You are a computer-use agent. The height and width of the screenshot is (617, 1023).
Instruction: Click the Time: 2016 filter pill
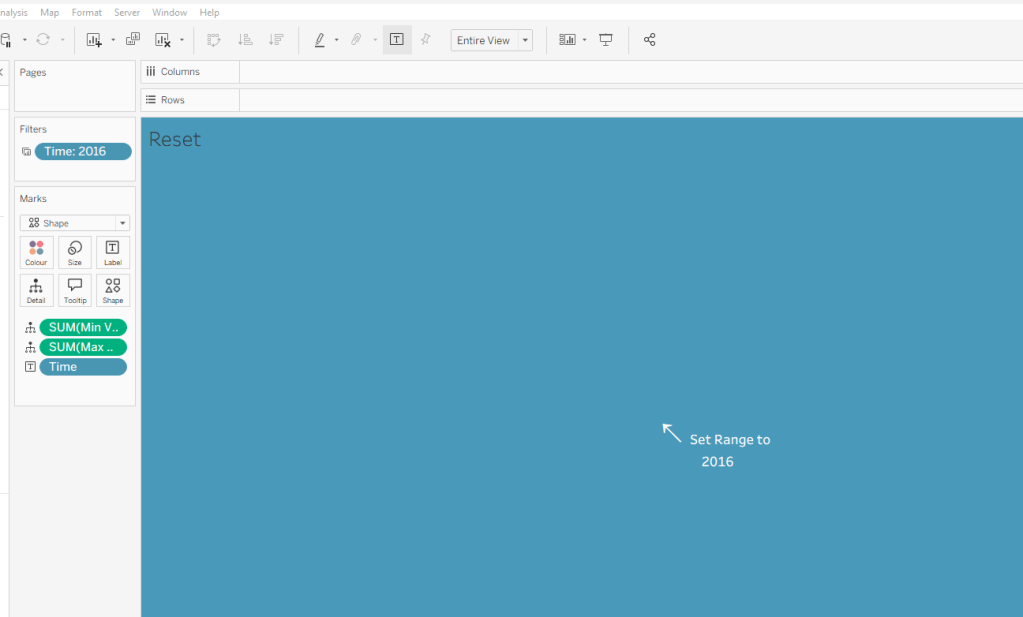click(x=83, y=152)
